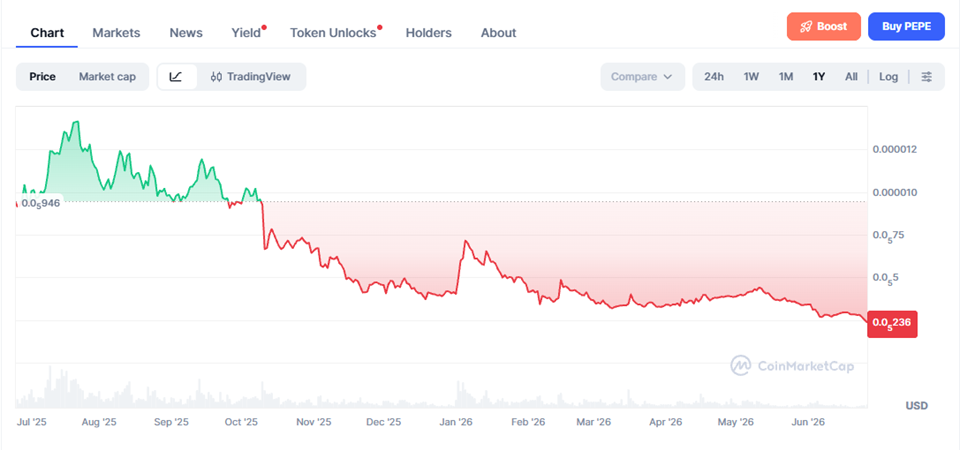
Task: Click the Aug '25 date label
Action: point(99,422)
